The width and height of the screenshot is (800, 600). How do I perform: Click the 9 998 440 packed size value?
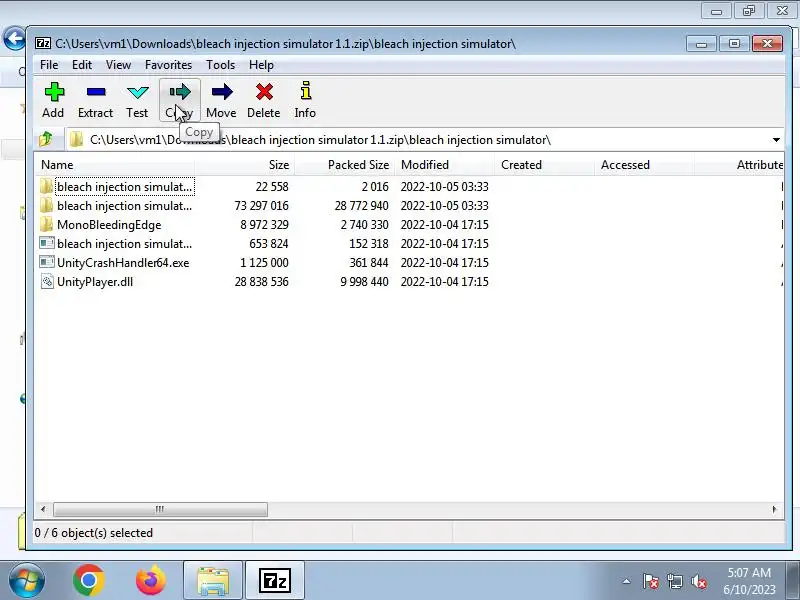(x=364, y=282)
